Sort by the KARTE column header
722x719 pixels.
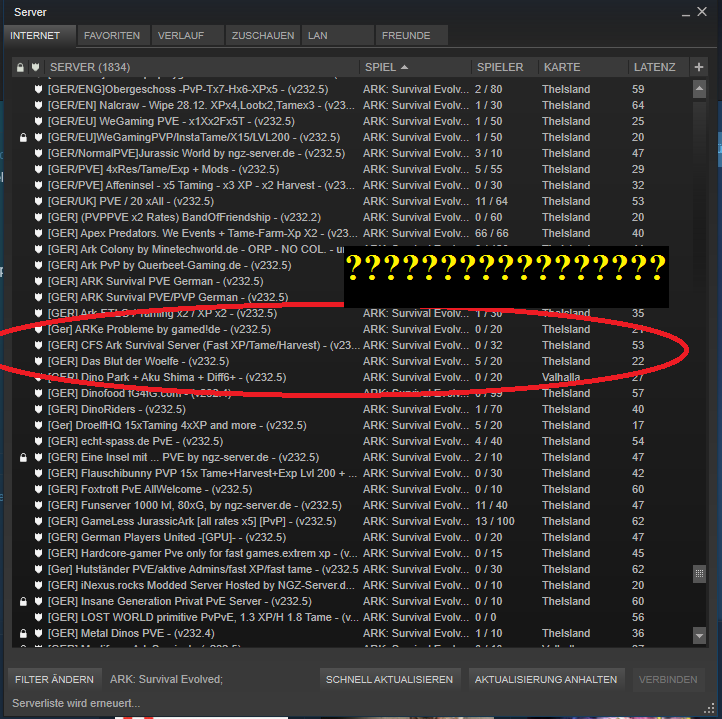tap(583, 67)
